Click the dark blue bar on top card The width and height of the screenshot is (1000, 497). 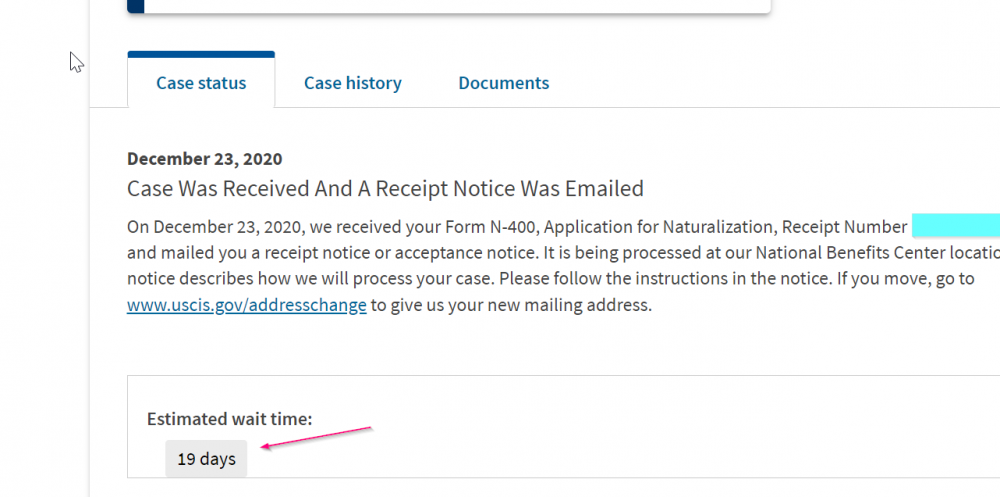tap(136, 6)
